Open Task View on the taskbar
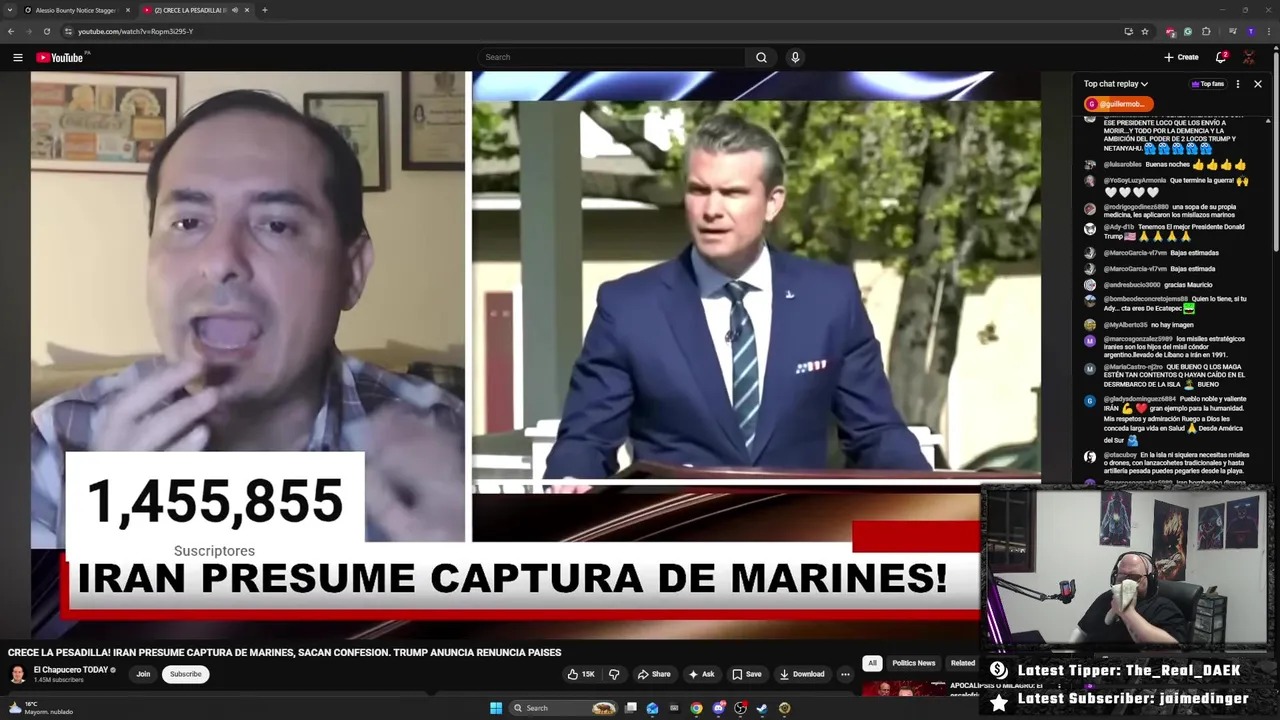 tap(631, 708)
